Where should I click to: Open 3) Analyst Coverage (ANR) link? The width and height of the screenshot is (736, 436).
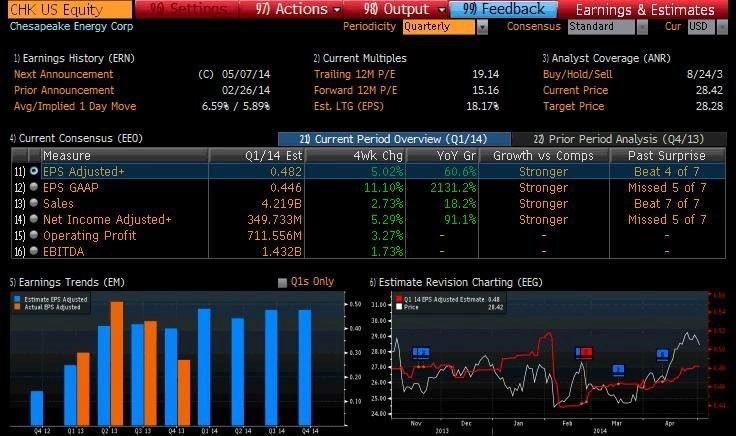(606, 58)
